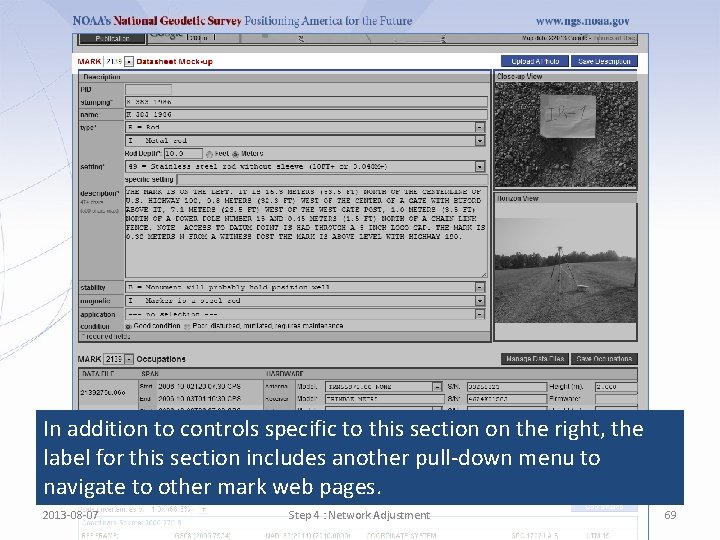Click the Manage Data Files button
This screenshot has height=540, width=720.
[x=534, y=359]
